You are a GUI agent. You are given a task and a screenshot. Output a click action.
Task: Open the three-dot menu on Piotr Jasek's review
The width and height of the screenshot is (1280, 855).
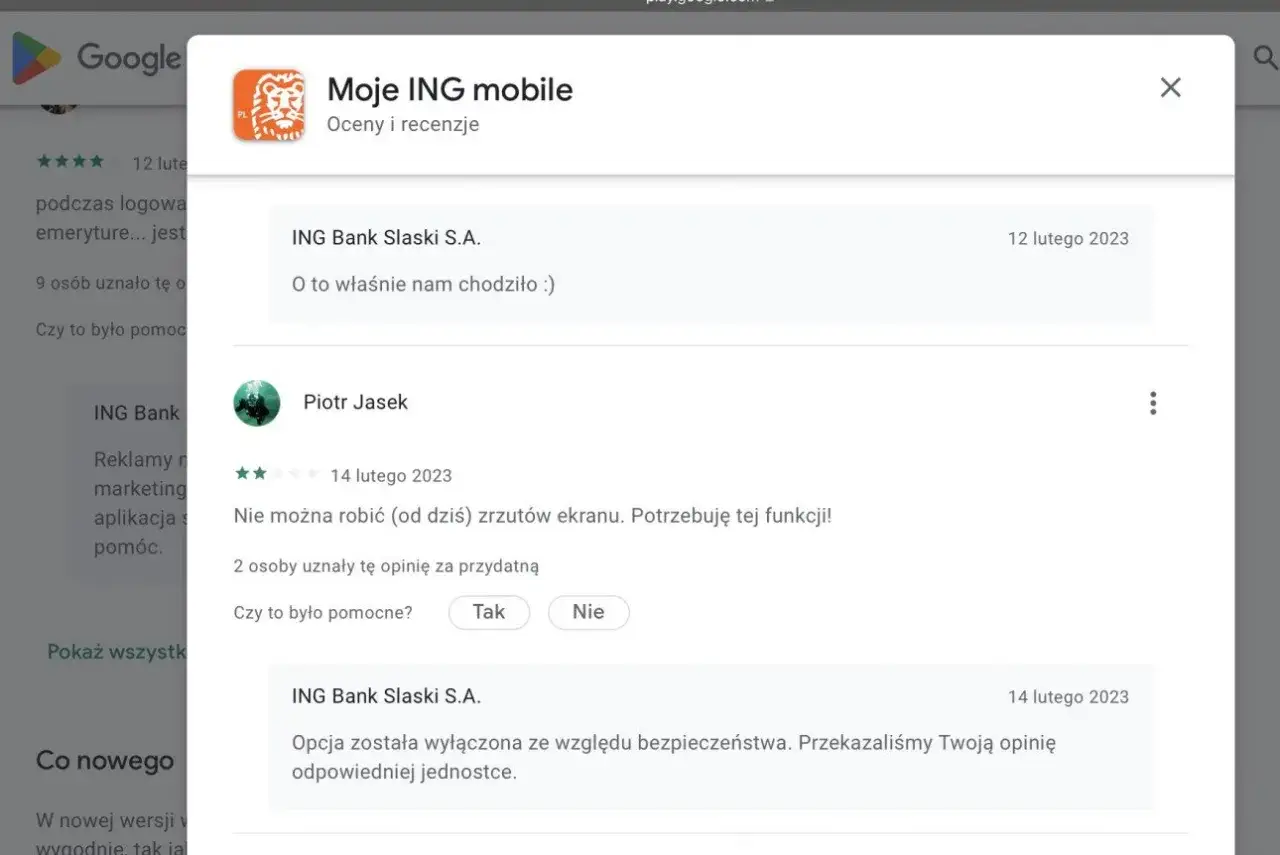coord(1153,403)
